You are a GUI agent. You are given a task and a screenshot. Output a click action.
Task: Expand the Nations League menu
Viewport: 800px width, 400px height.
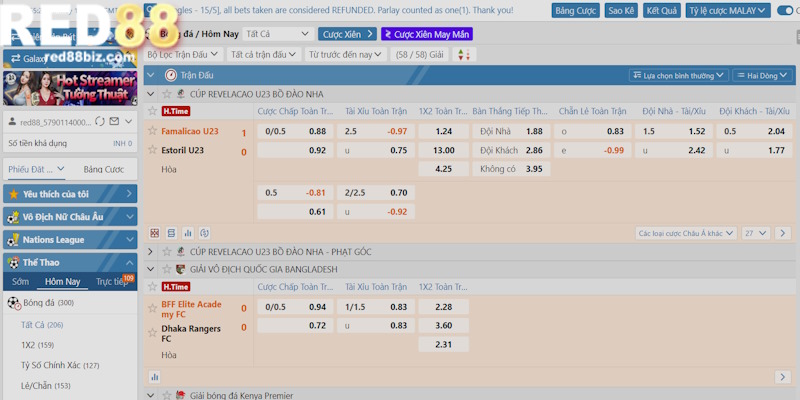click(x=70, y=240)
